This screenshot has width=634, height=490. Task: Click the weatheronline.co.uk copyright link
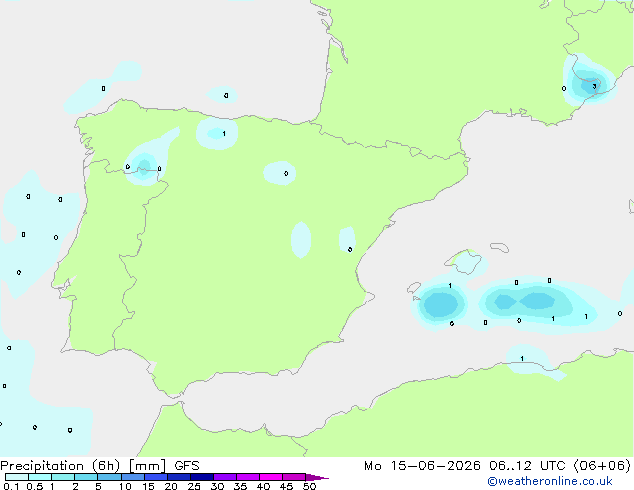(x=549, y=481)
